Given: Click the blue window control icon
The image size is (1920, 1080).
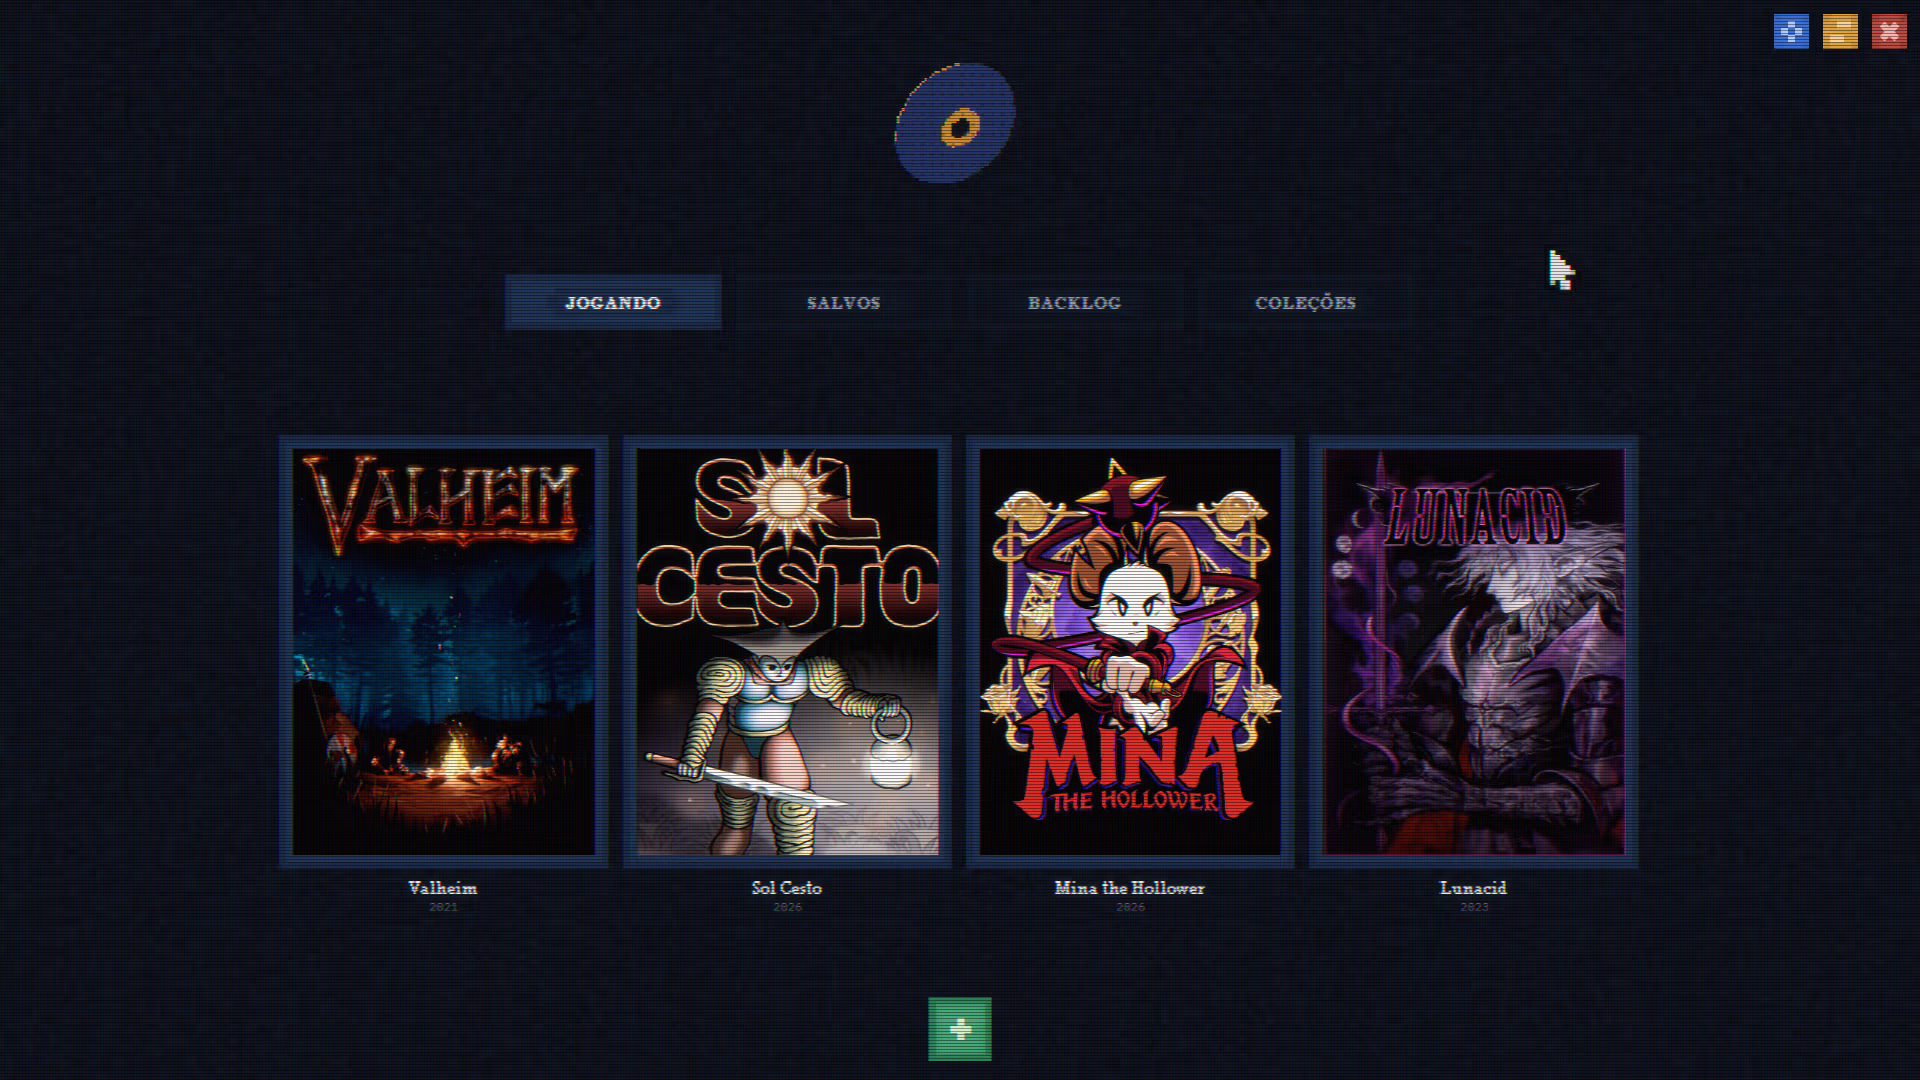Looking at the screenshot, I should click(x=1791, y=32).
